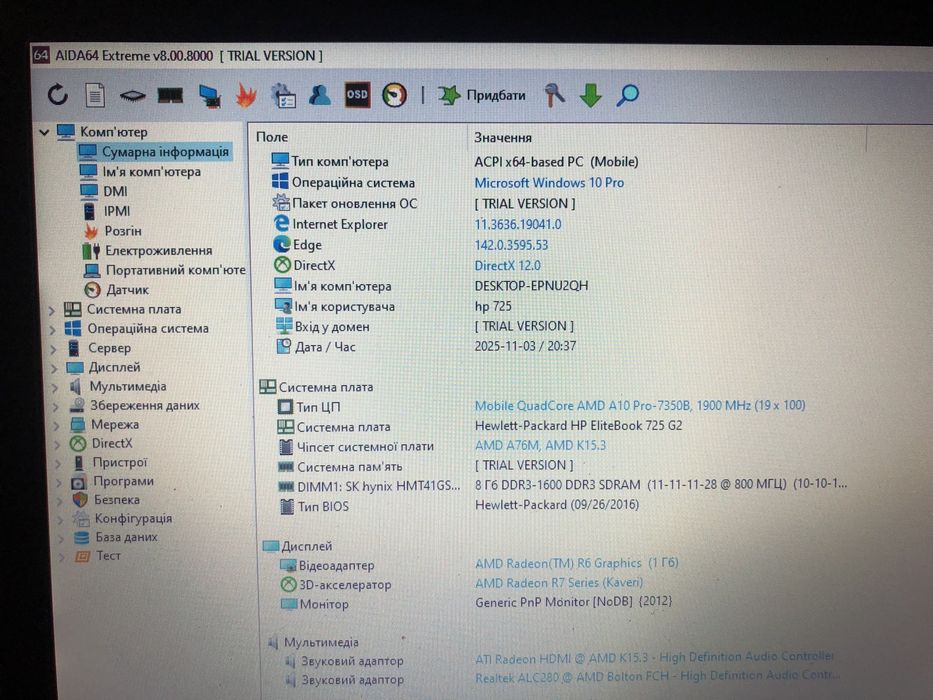The image size is (933, 700).
Task: Open the key tool toolbar icon
Action: tap(555, 95)
